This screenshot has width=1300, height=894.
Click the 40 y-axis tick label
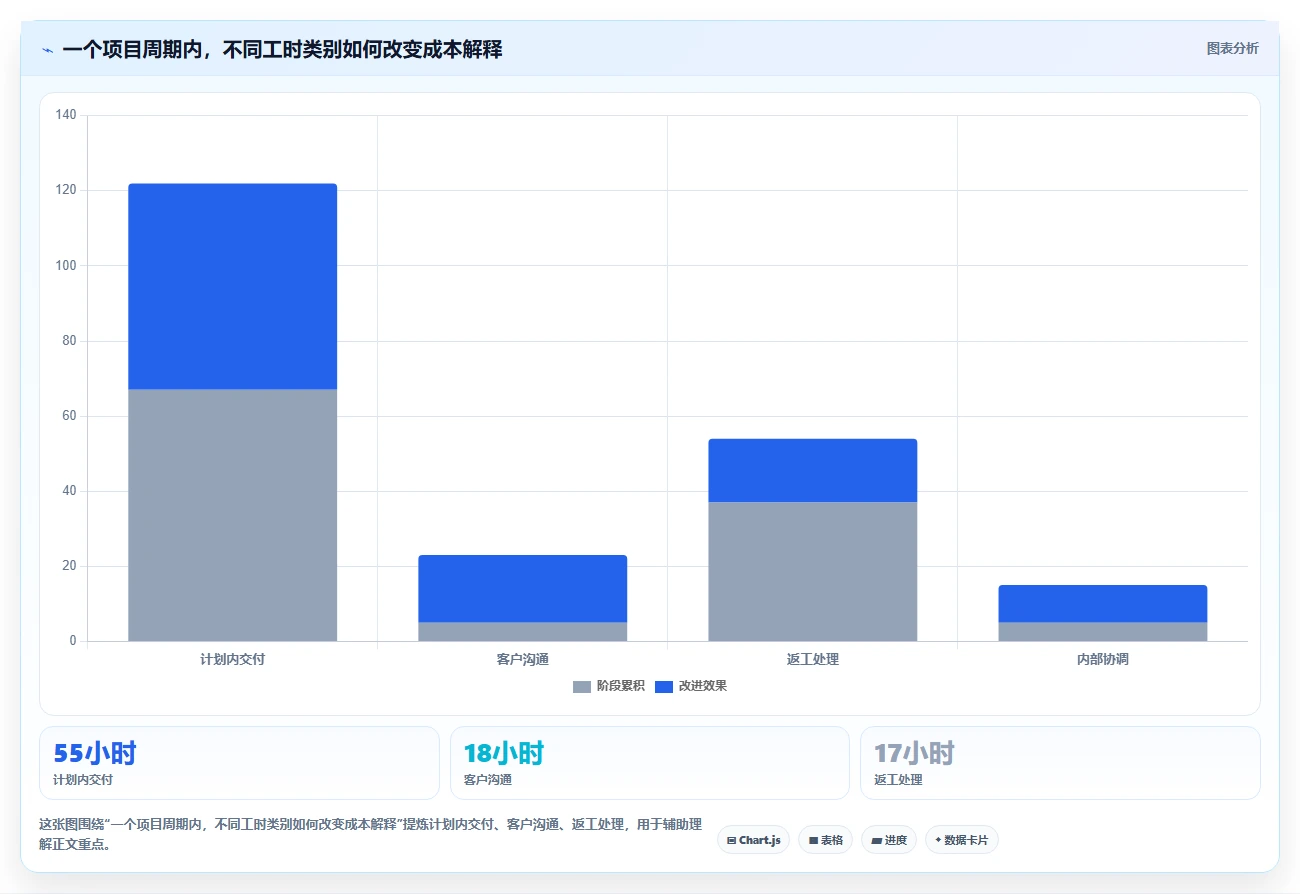click(69, 491)
